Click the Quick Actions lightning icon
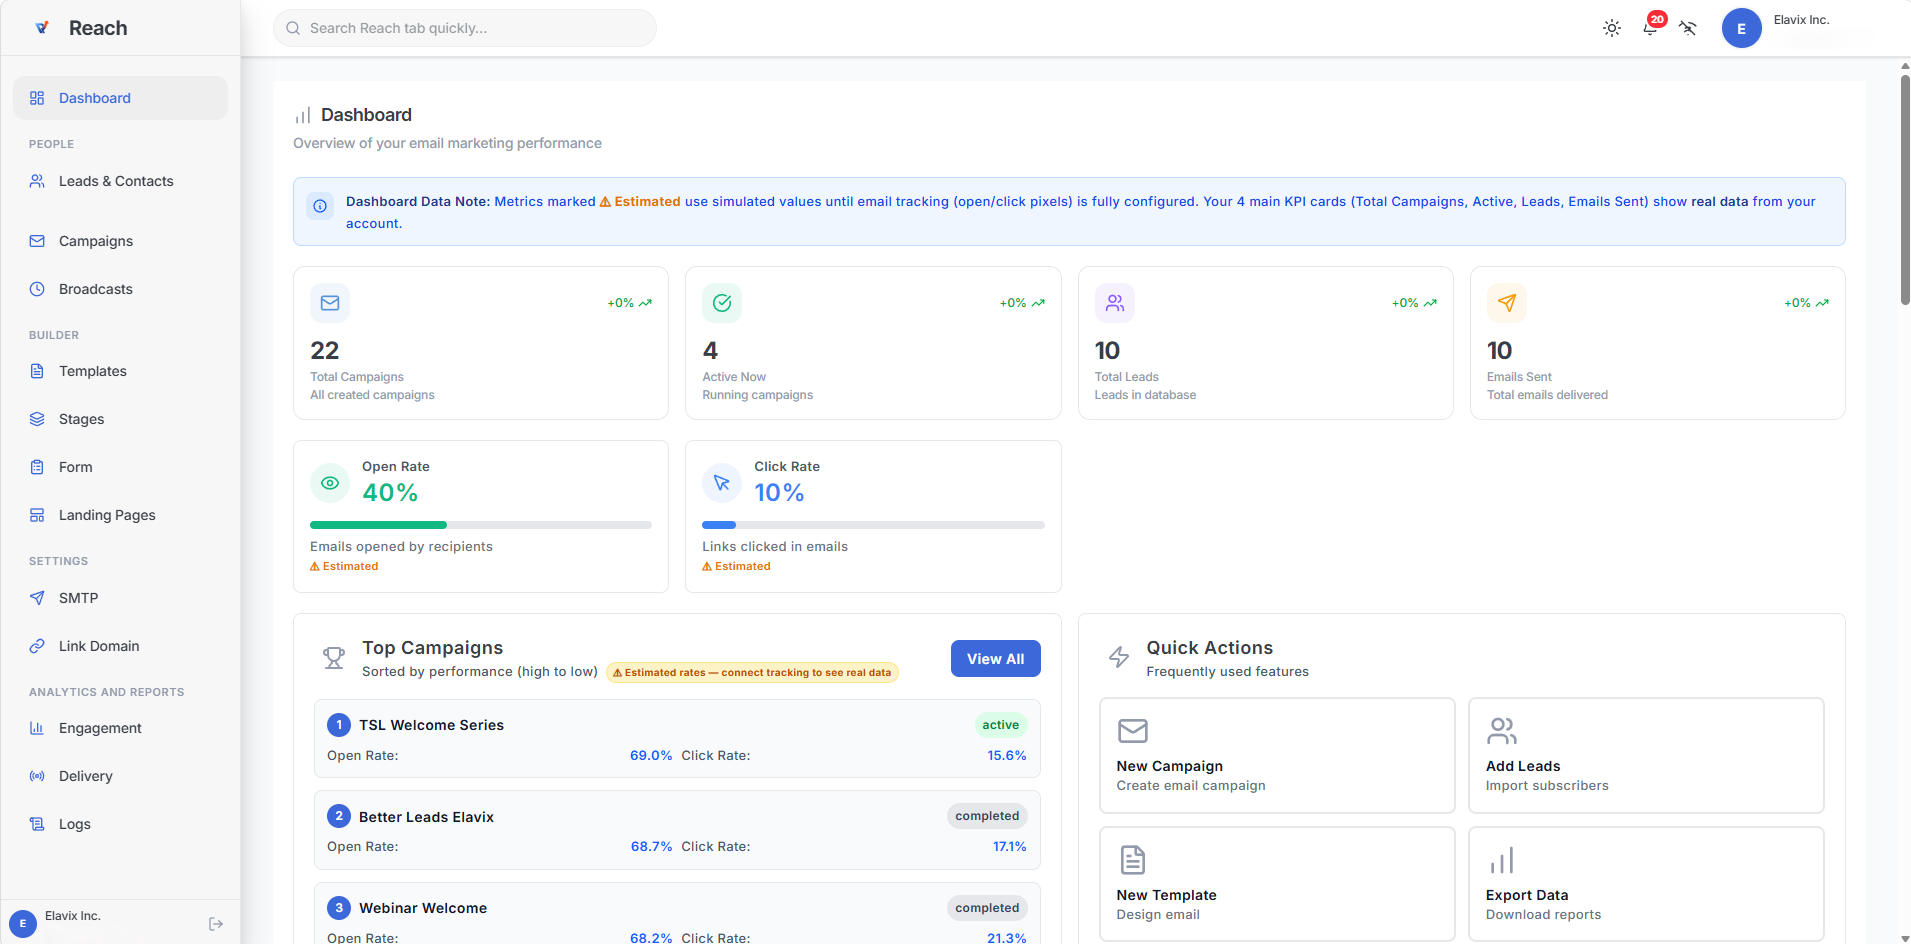This screenshot has height=944, width=1911. [x=1119, y=657]
